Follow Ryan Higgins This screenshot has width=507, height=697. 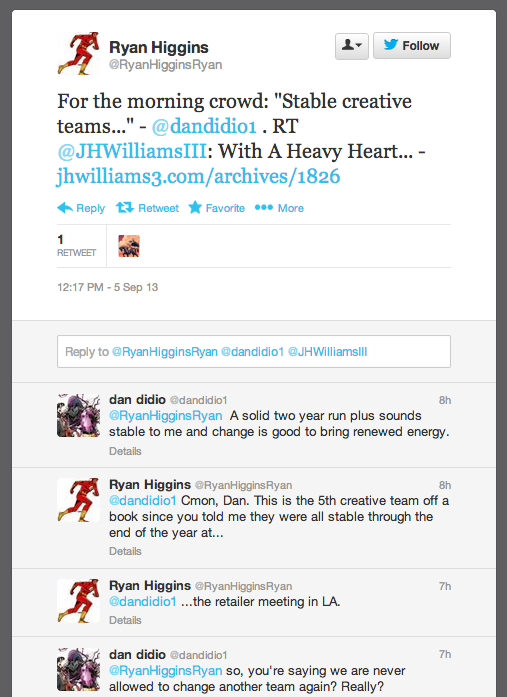click(x=411, y=45)
